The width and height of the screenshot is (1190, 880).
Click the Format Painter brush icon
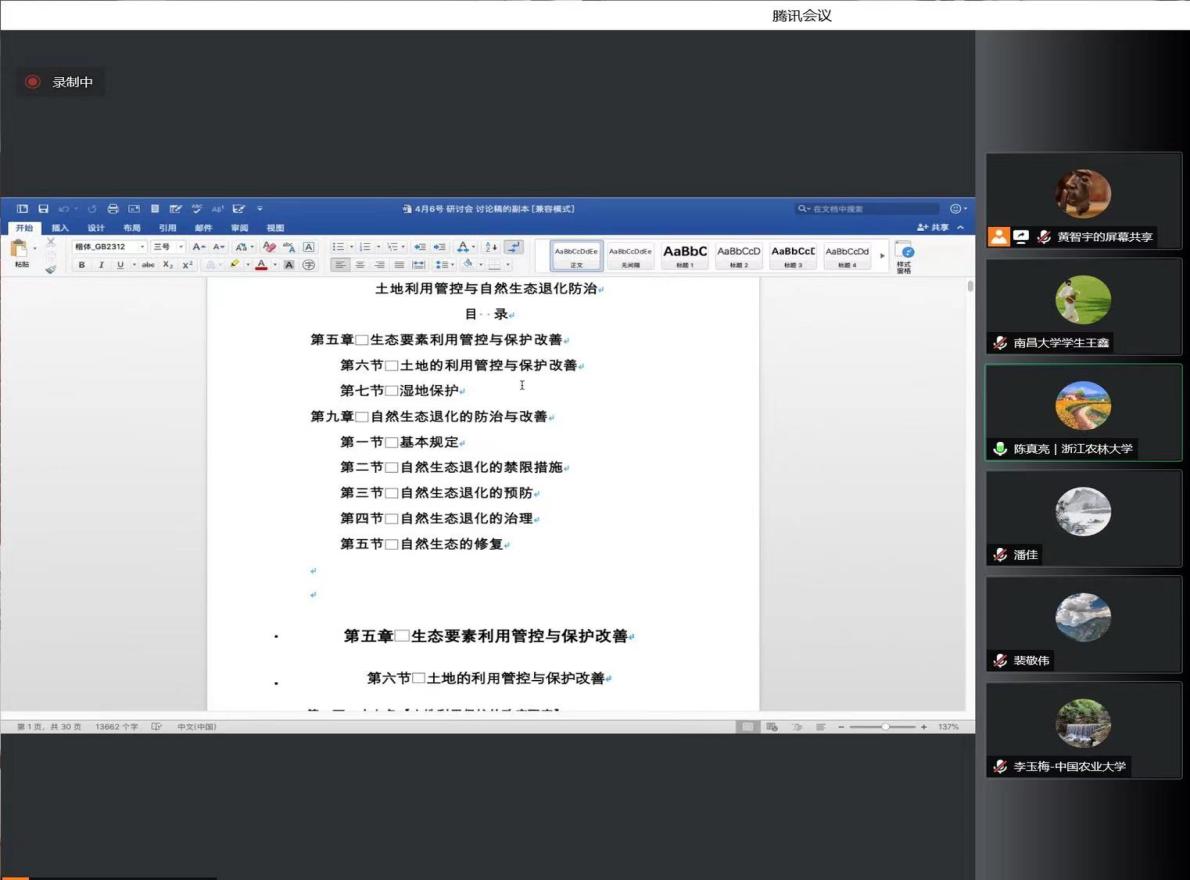tap(51, 267)
